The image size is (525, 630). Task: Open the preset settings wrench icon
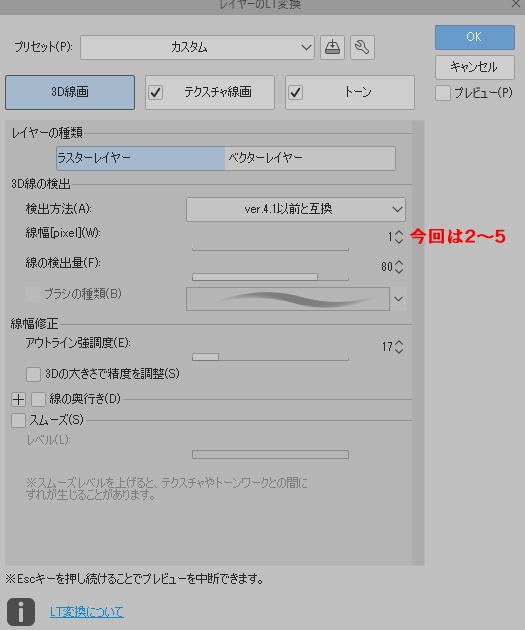362,47
